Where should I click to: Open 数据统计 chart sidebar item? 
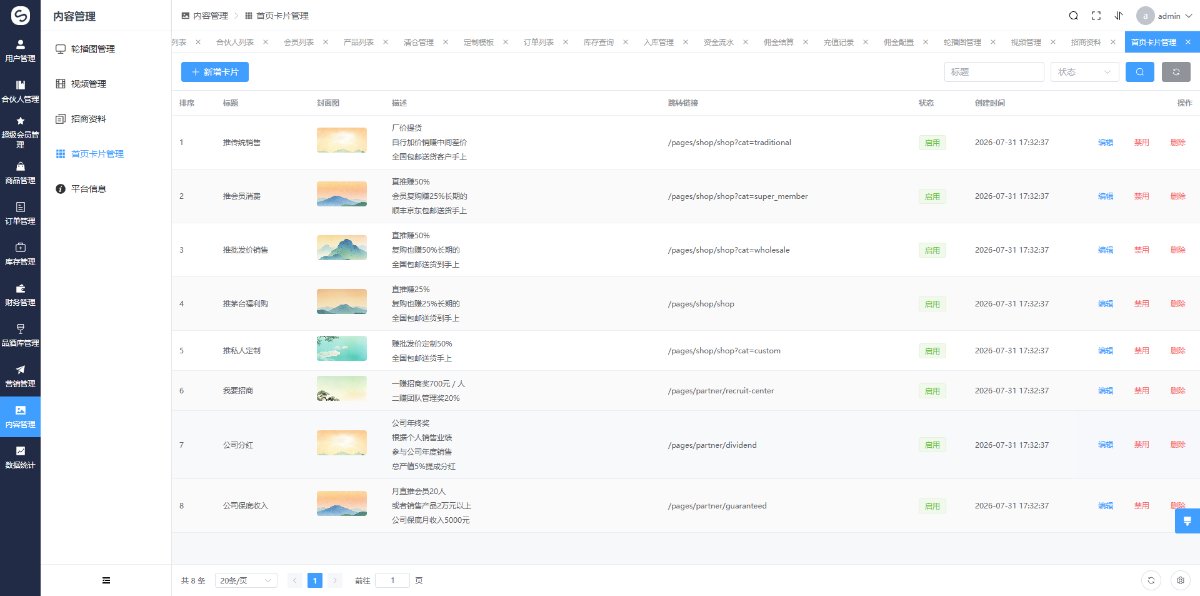pos(20,457)
